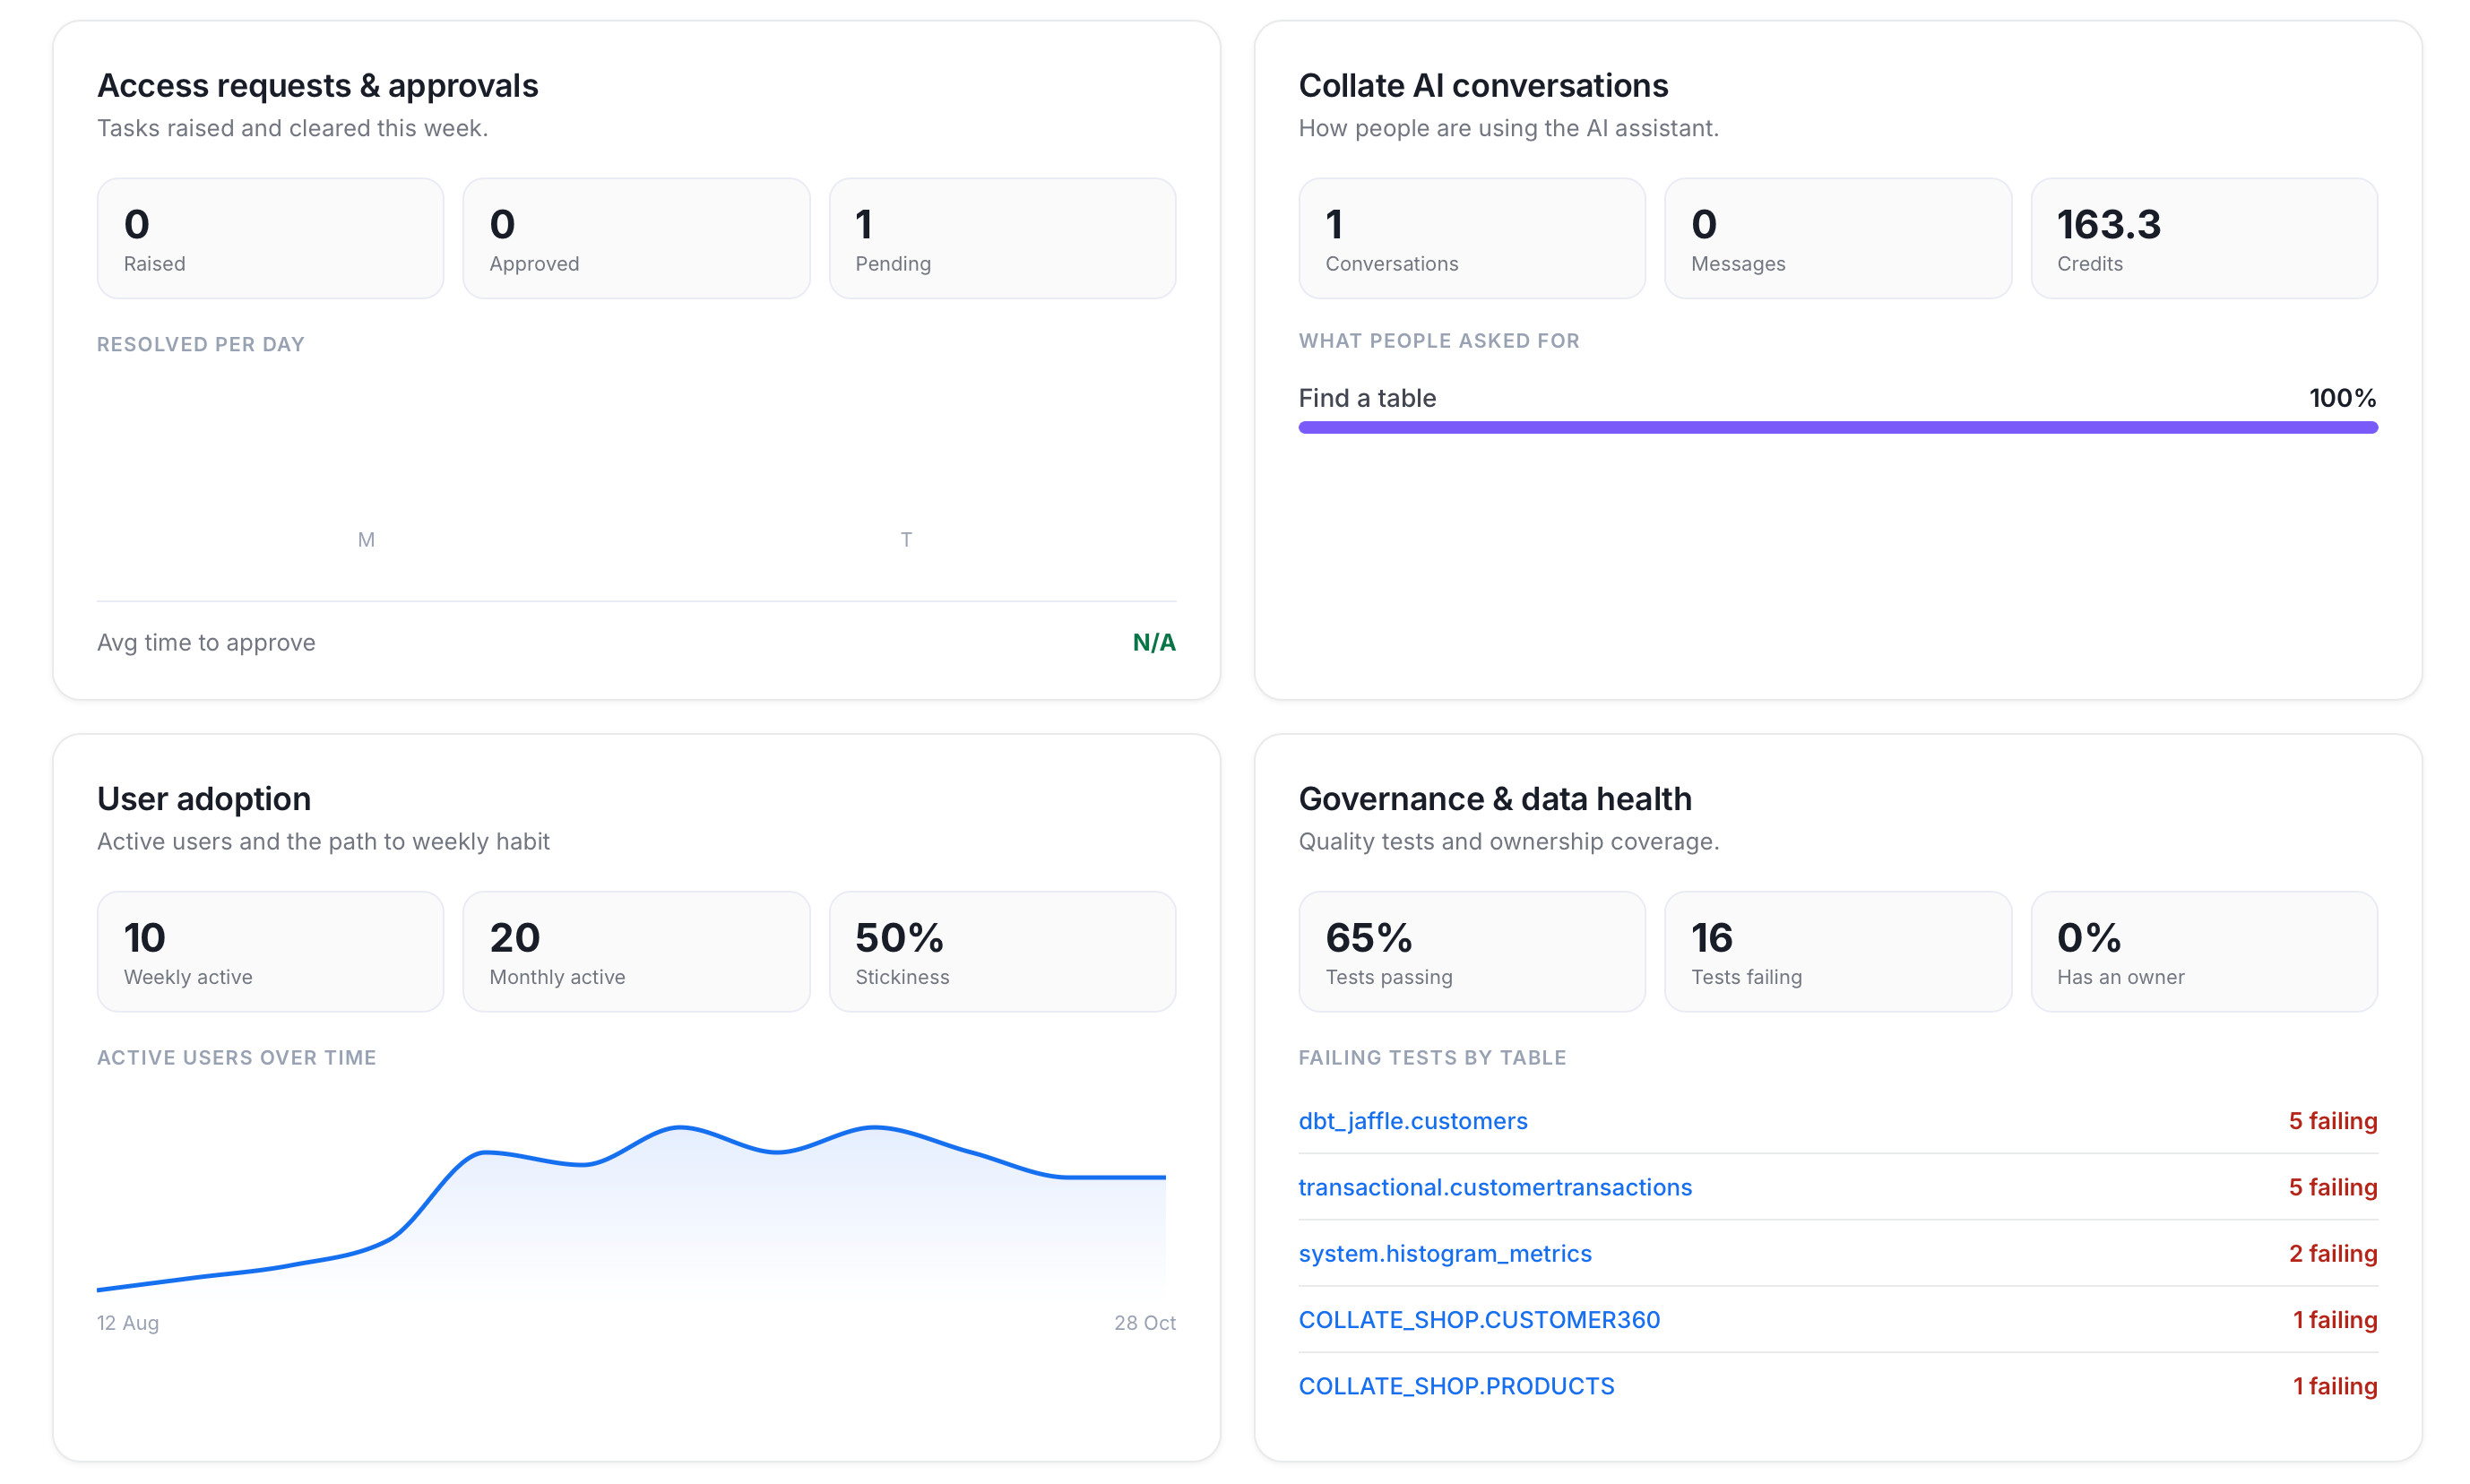Select the Weekly active users card

[270, 951]
